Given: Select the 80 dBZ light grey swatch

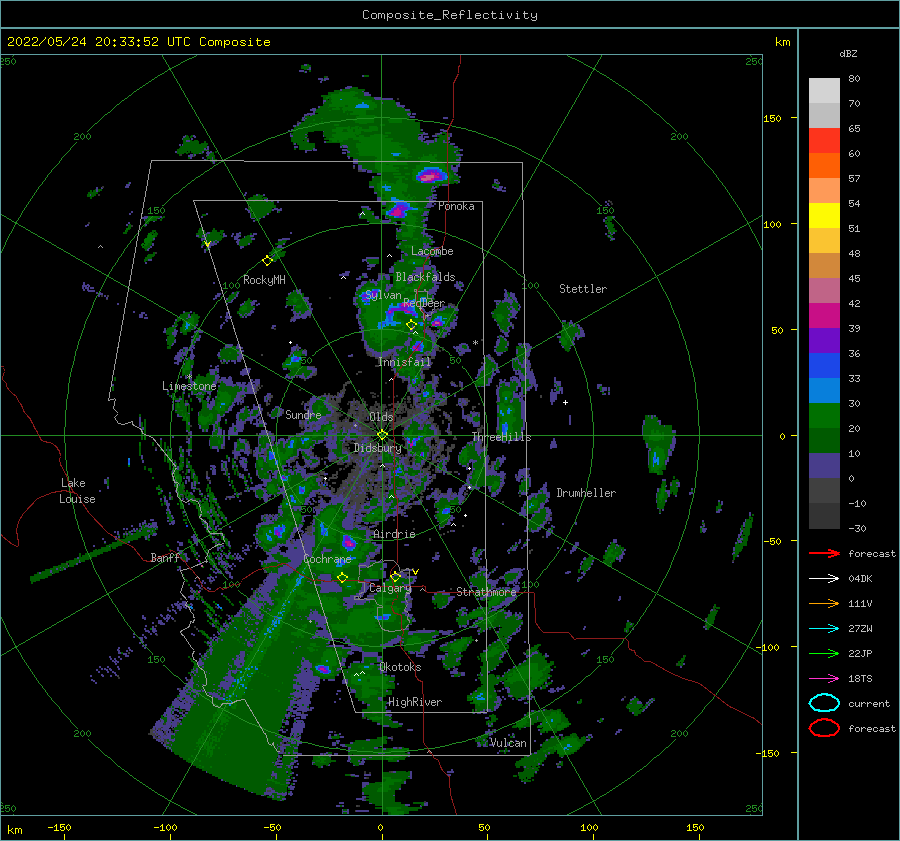Looking at the screenshot, I should (824, 91).
